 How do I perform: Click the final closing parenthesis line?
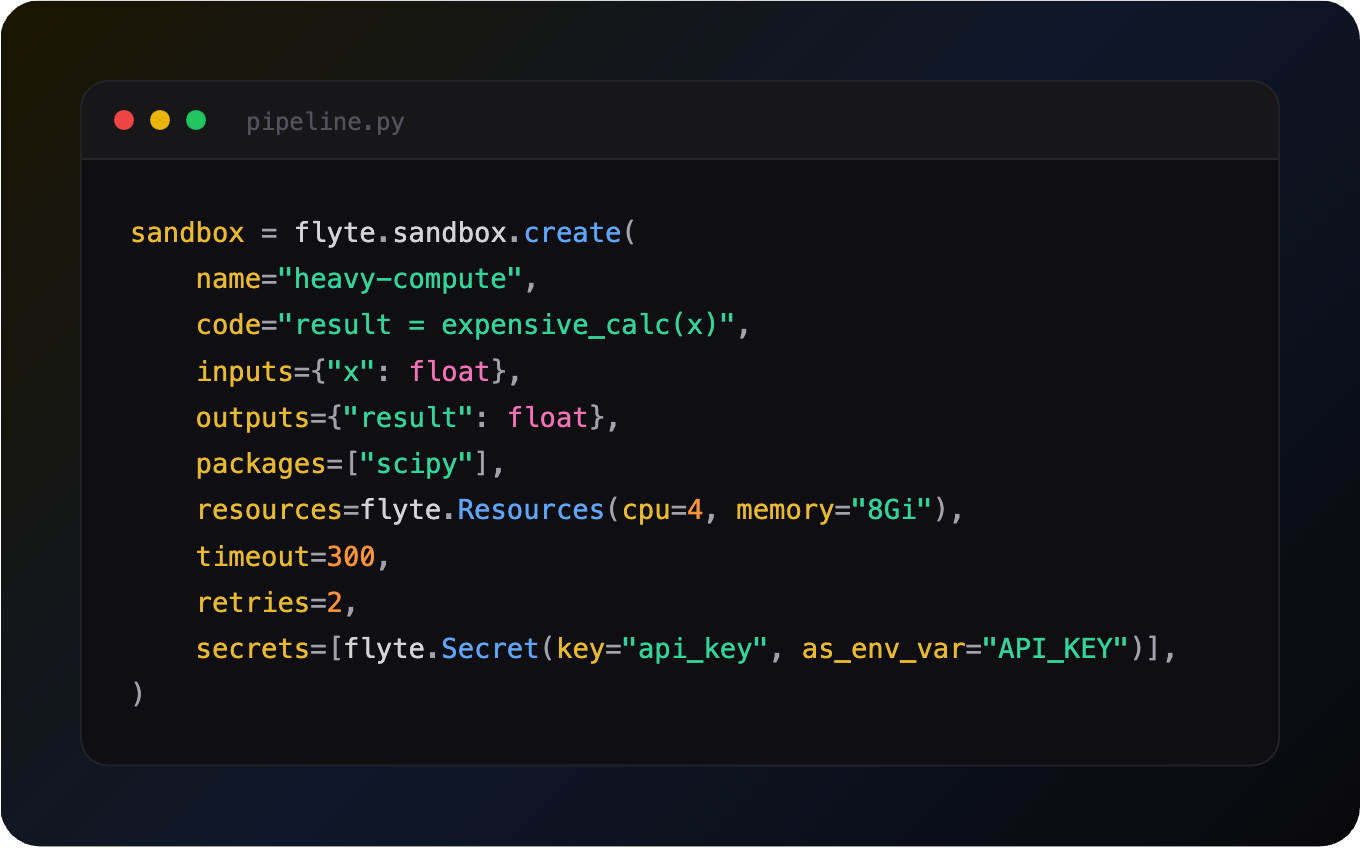tap(138, 694)
